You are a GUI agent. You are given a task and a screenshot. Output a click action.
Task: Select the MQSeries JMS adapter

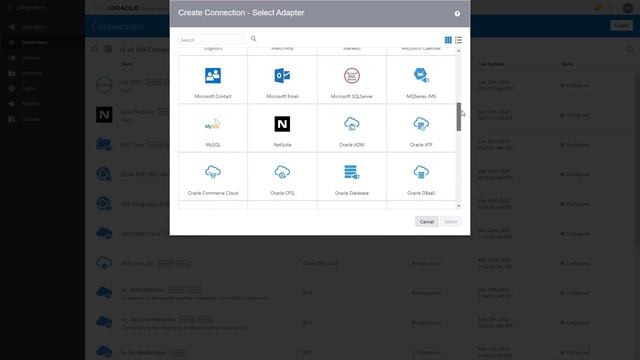coord(421,80)
